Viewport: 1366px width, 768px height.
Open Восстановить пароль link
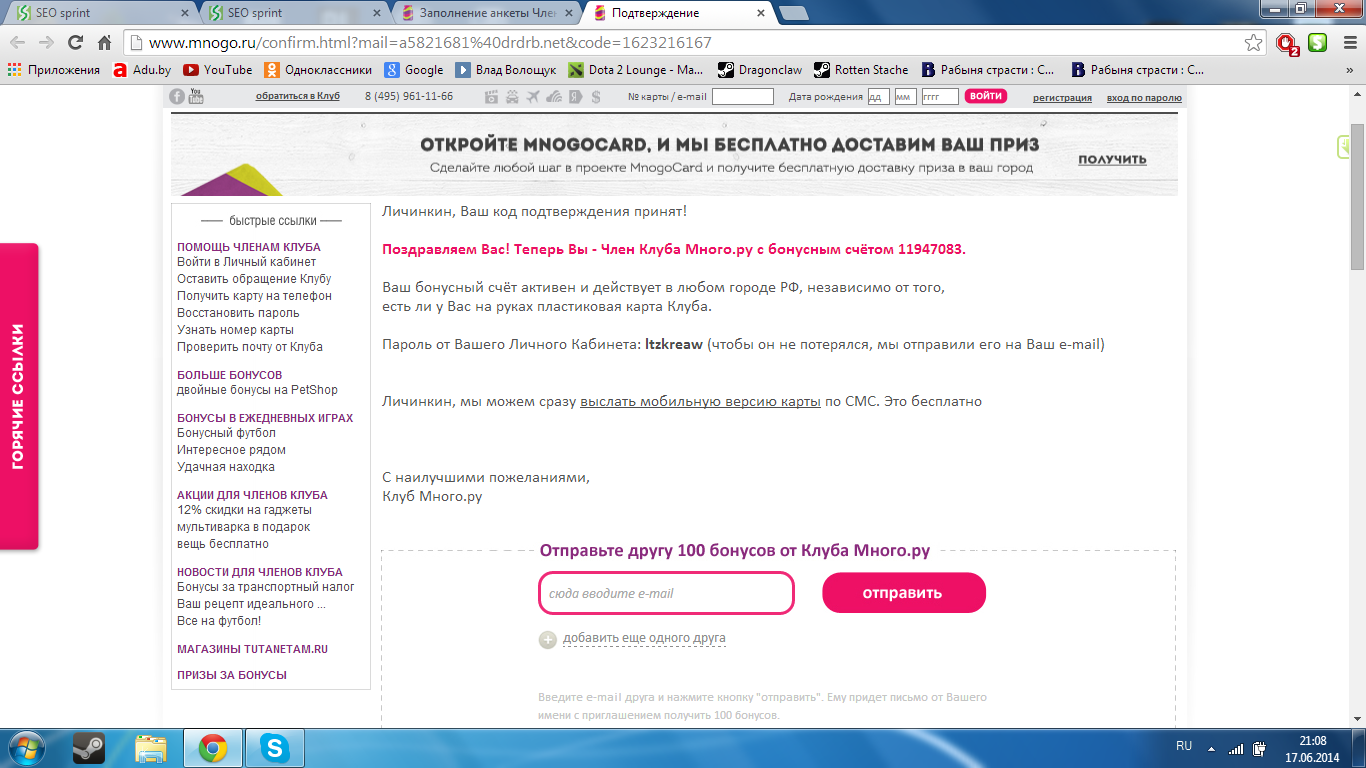[x=238, y=313]
